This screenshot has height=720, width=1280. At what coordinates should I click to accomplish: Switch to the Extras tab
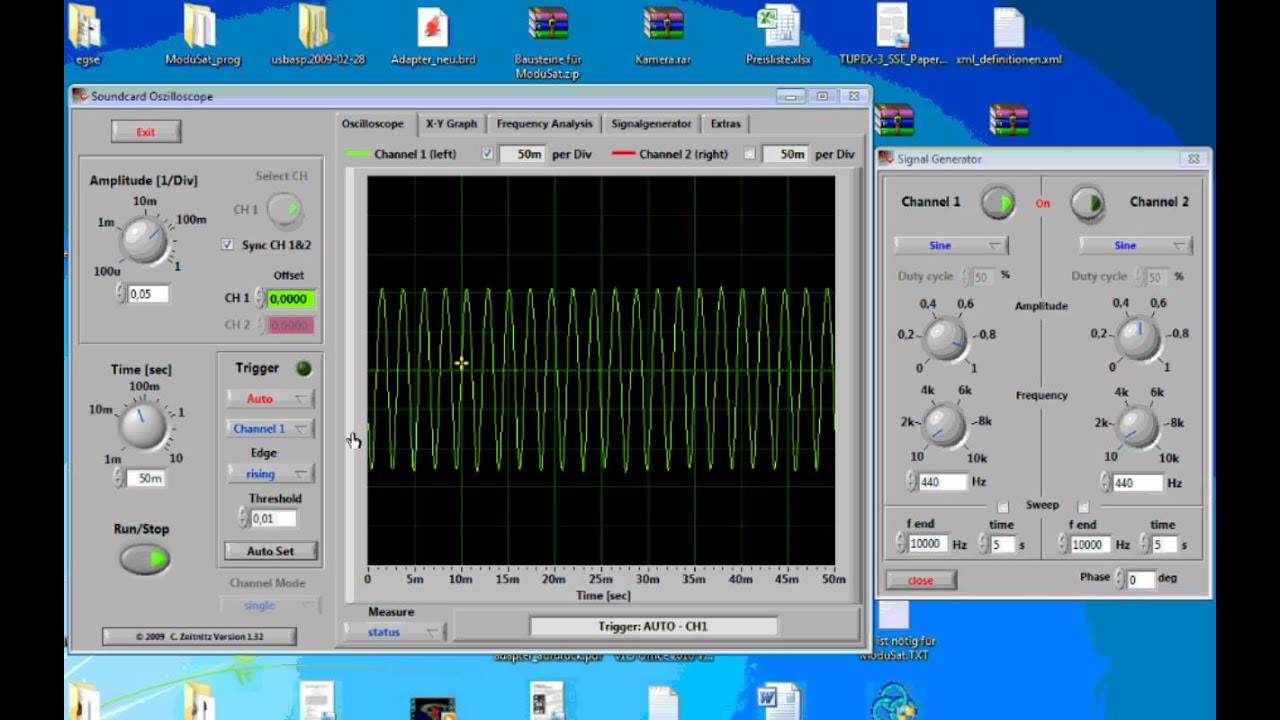(726, 124)
